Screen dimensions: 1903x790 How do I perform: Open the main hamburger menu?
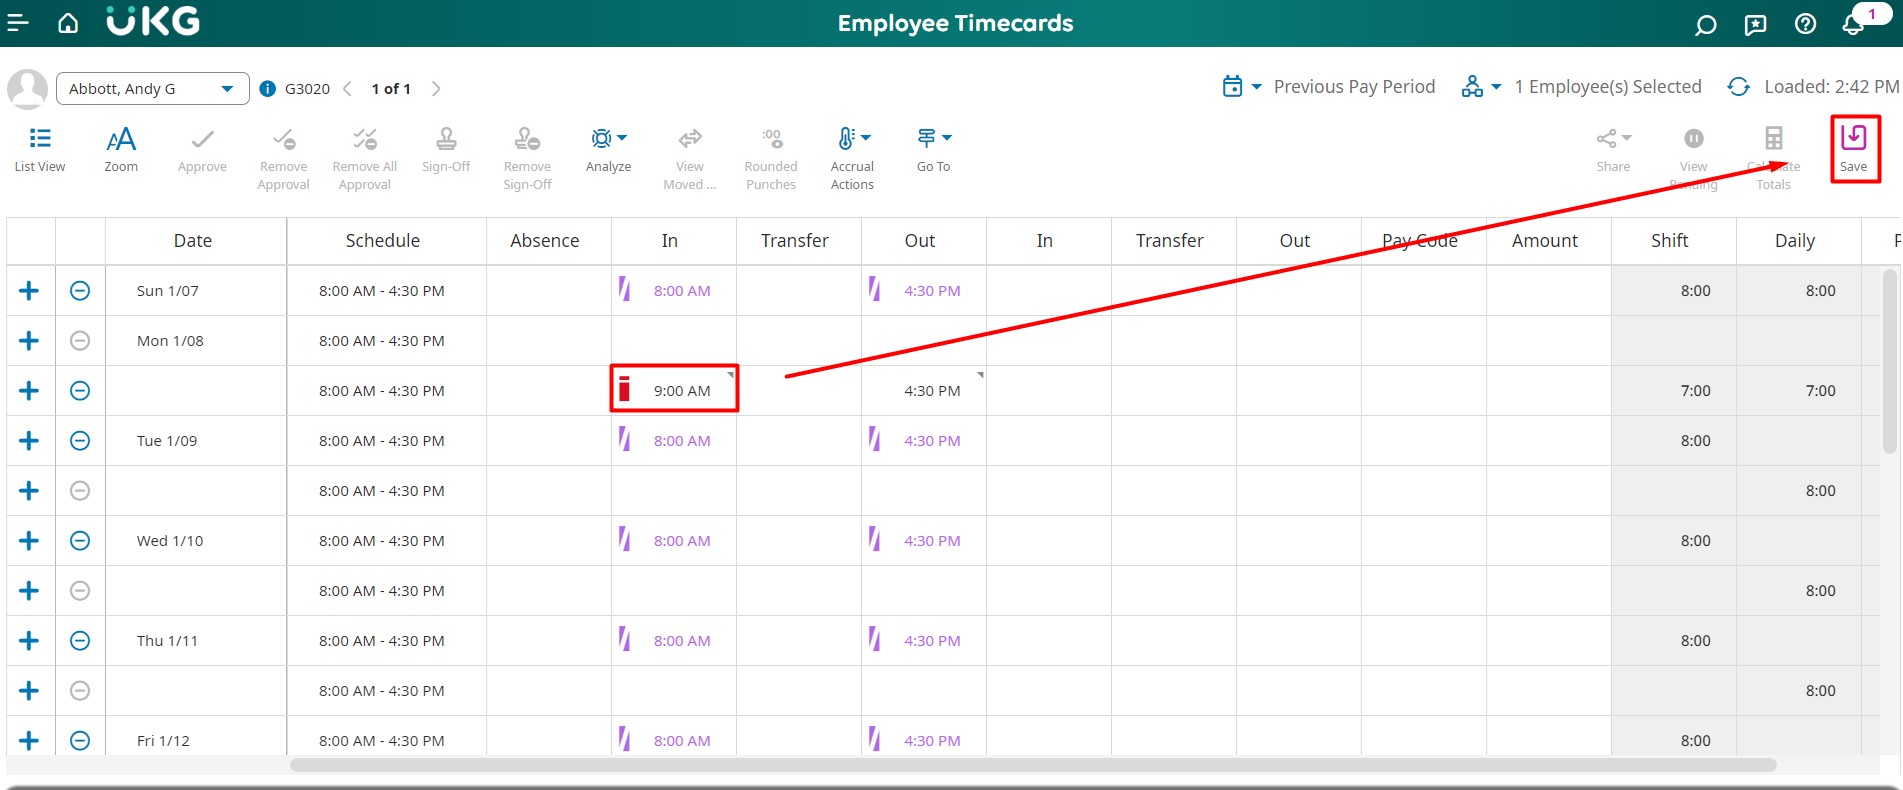[18, 23]
